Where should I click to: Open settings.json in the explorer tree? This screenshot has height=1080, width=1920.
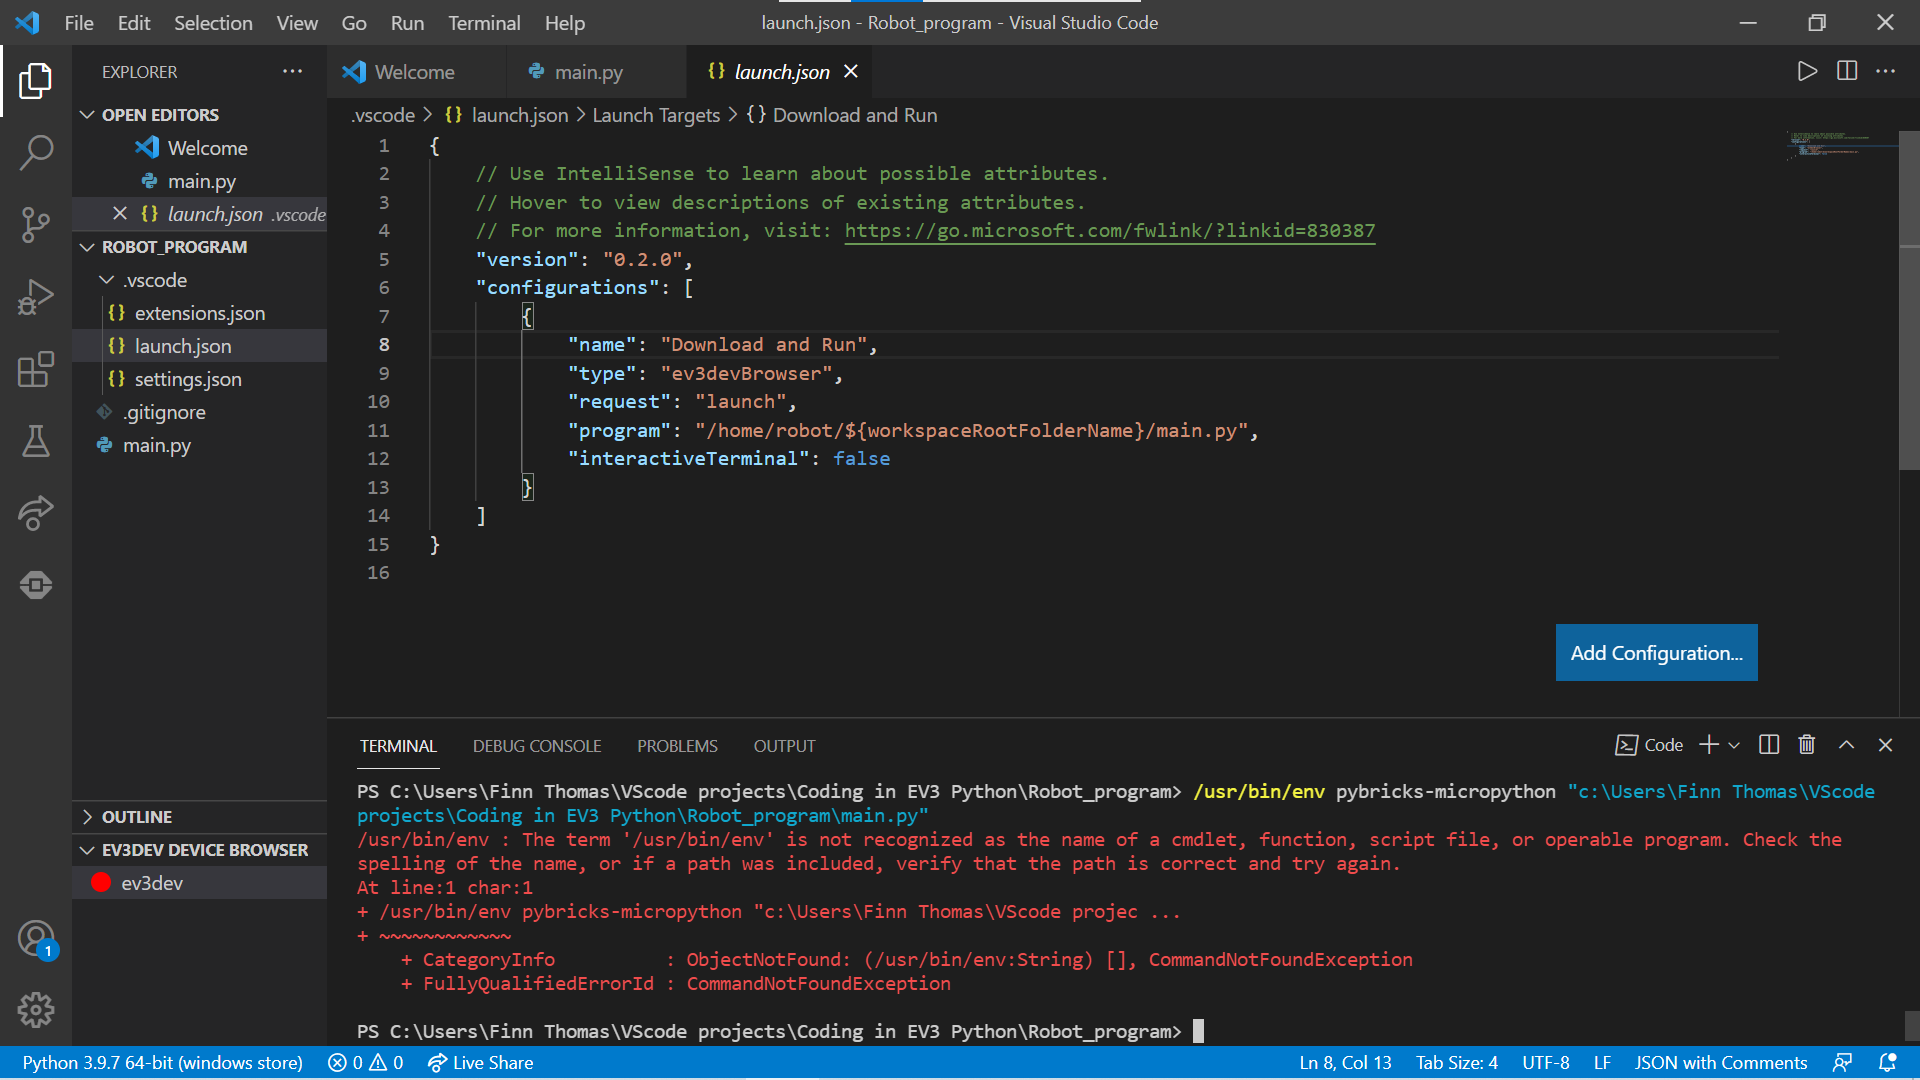pyautogui.click(x=200, y=379)
